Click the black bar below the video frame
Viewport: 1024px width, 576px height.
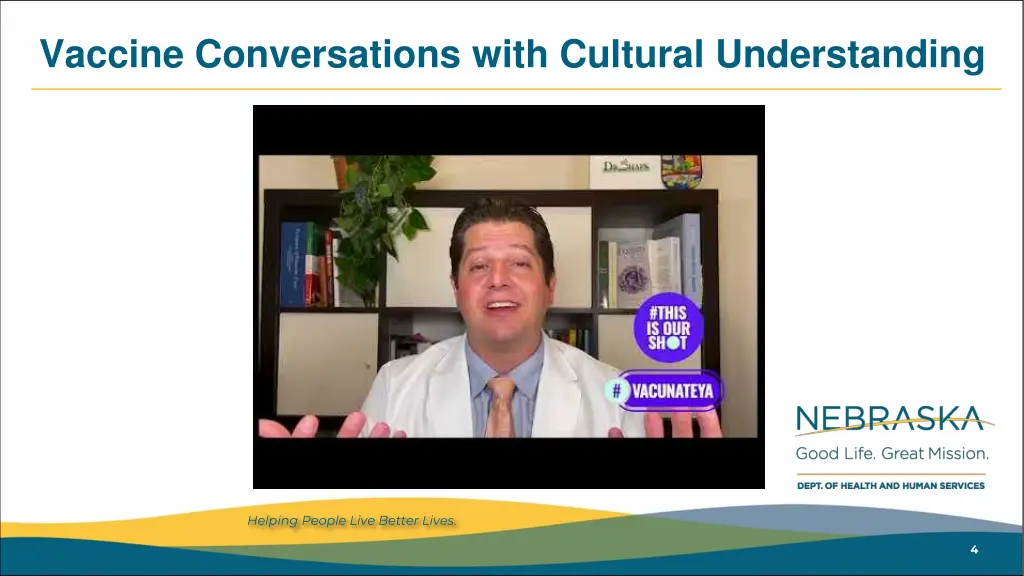point(509,463)
